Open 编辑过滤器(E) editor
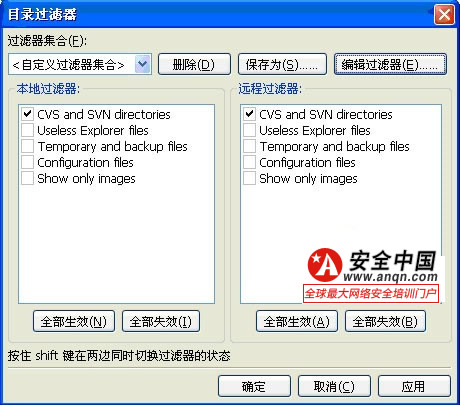The width and height of the screenshot is (460, 405). [390, 64]
